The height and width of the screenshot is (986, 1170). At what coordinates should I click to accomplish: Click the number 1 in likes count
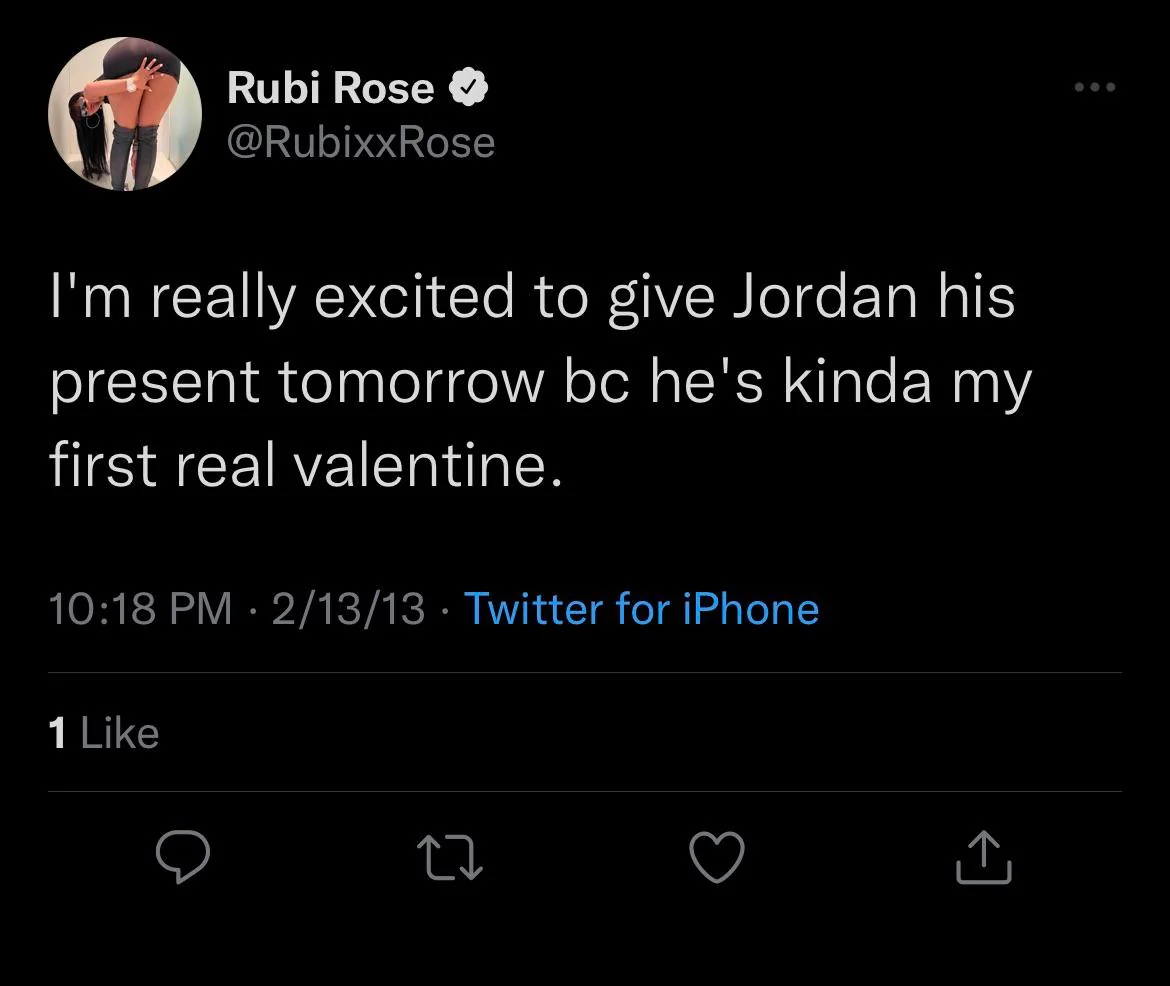tap(58, 734)
